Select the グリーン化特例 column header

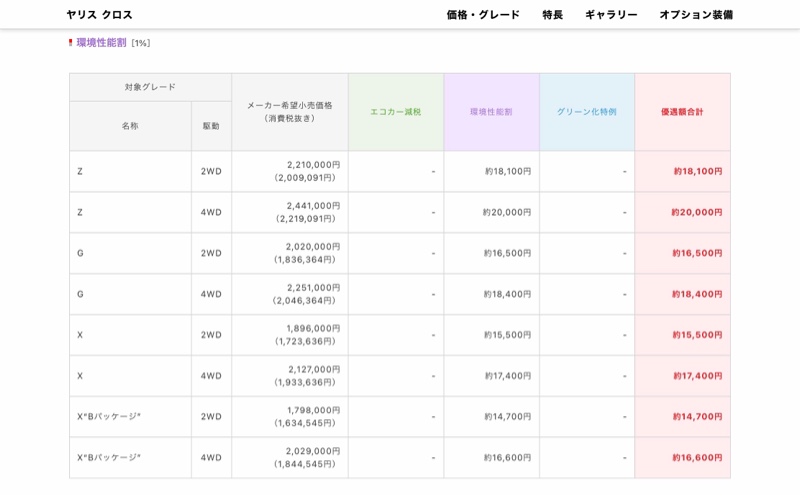(587, 112)
